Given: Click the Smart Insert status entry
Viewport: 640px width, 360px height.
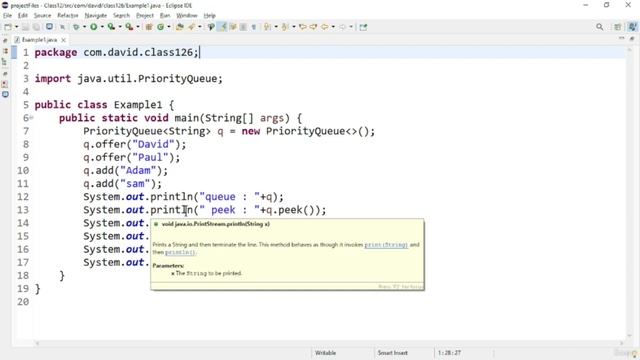Looking at the screenshot, I should point(392,353).
